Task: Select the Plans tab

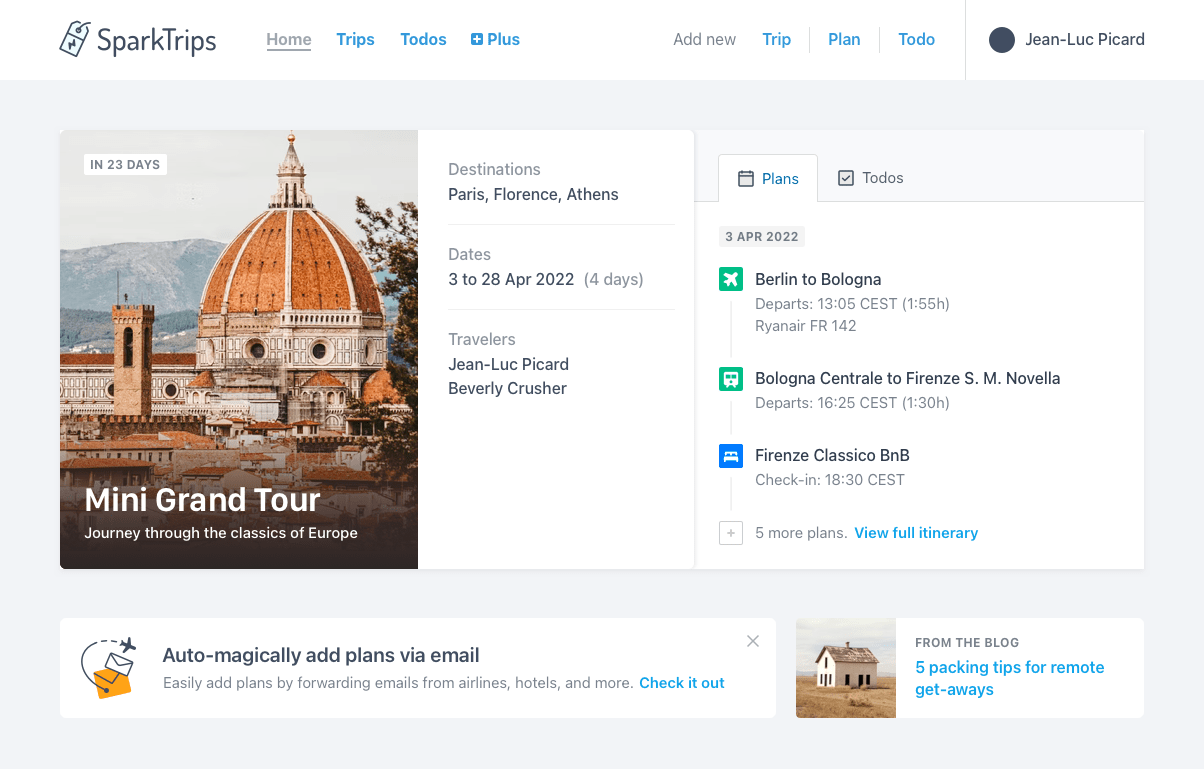Action: (768, 179)
